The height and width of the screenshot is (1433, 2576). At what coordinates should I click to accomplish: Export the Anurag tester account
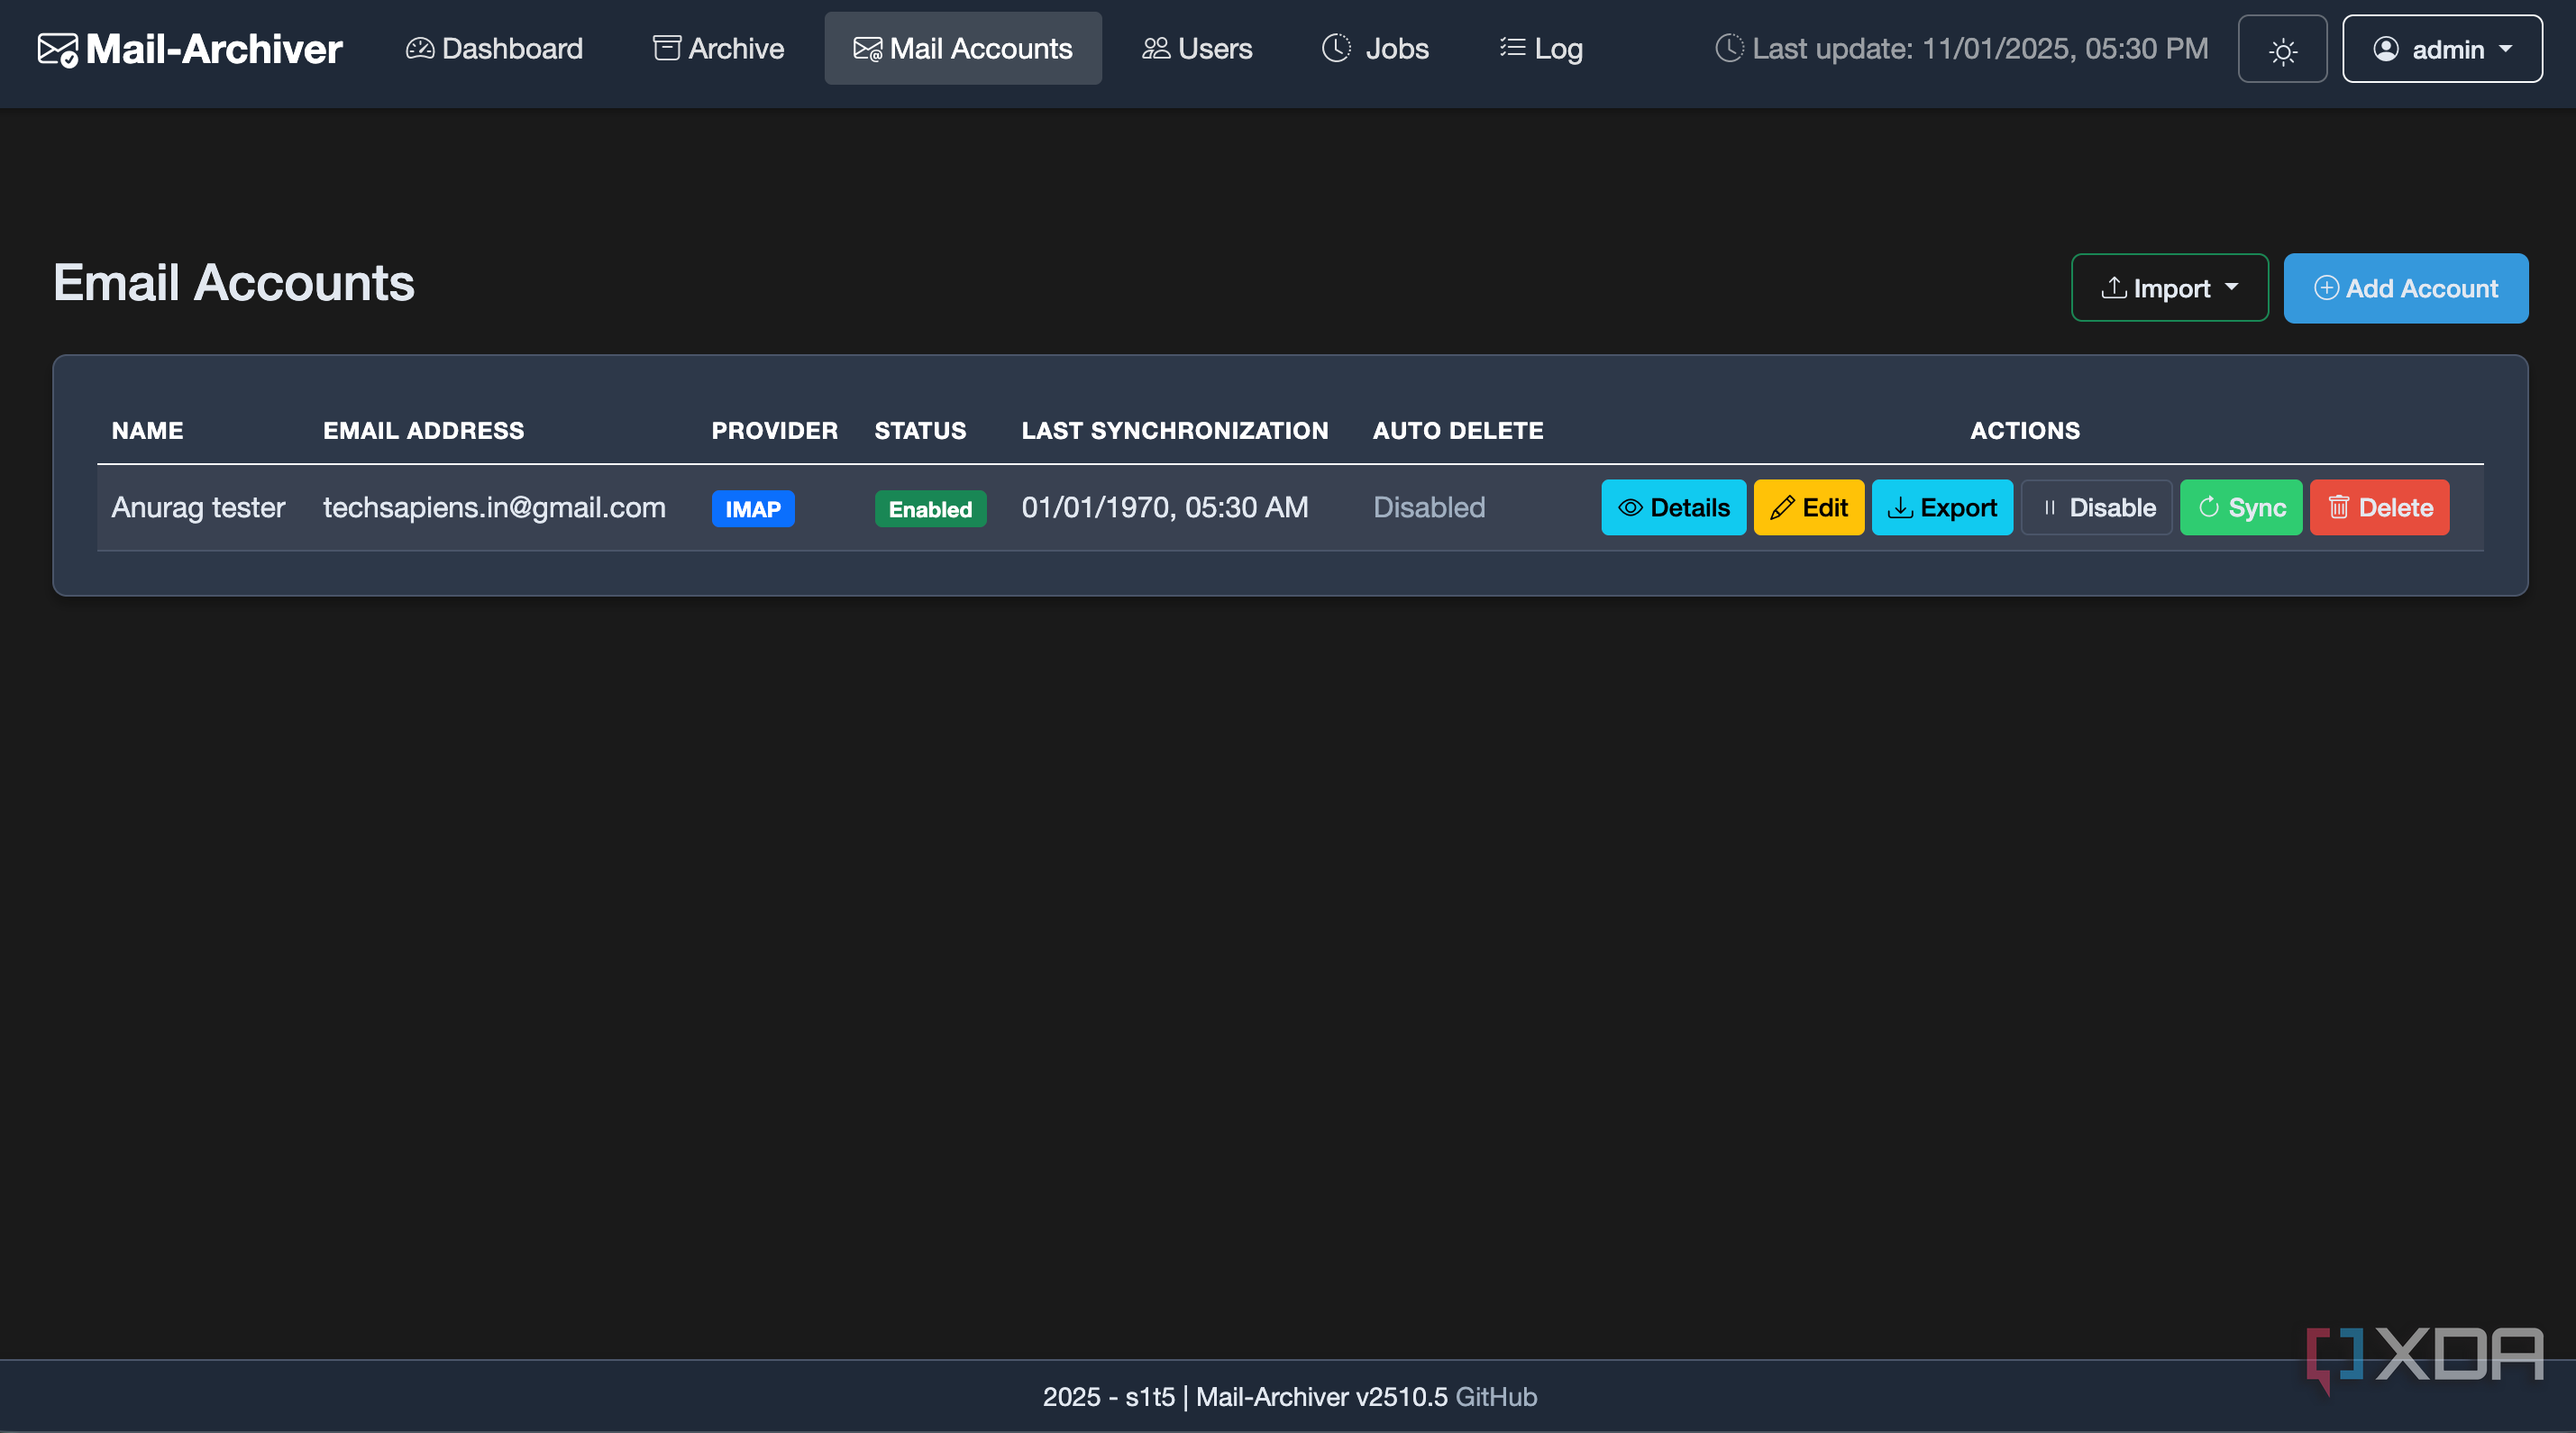pyautogui.click(x=1942, y=508)
